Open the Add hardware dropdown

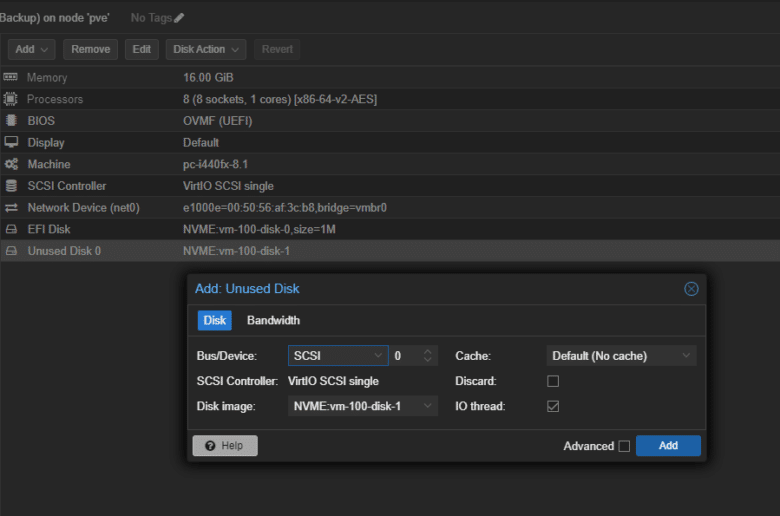click(31, 49)
